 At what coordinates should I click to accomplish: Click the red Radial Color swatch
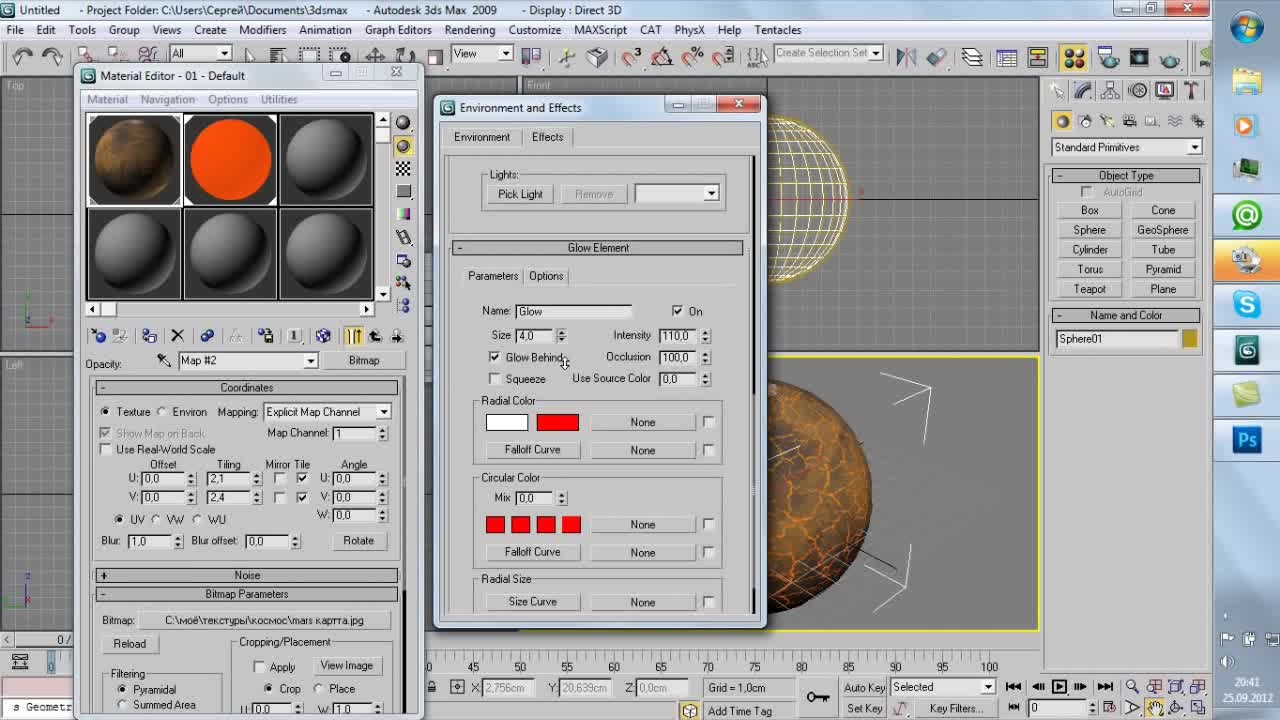[x=557, y=423]
